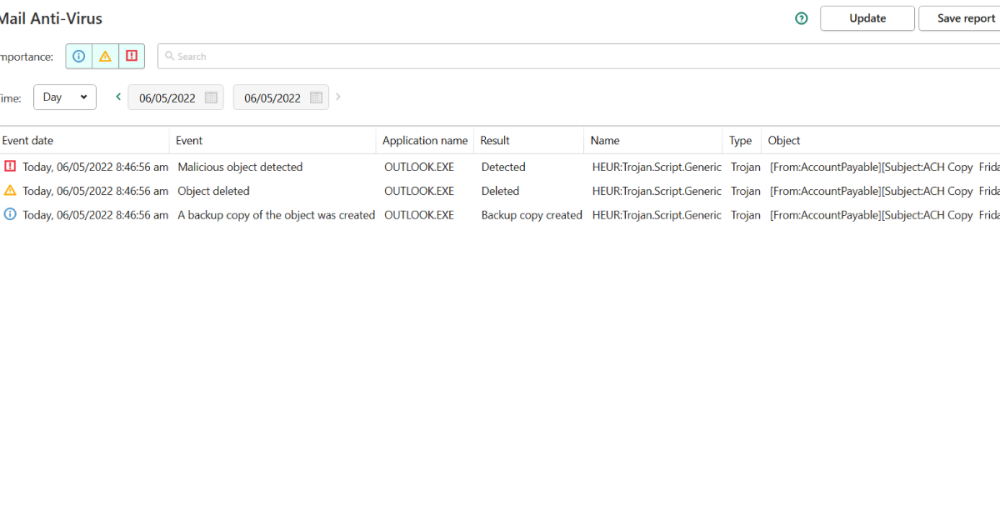Click the yellow warning icon on Object deleted row
This screenshot has height=521, width=1000.
tap(10, 190)
